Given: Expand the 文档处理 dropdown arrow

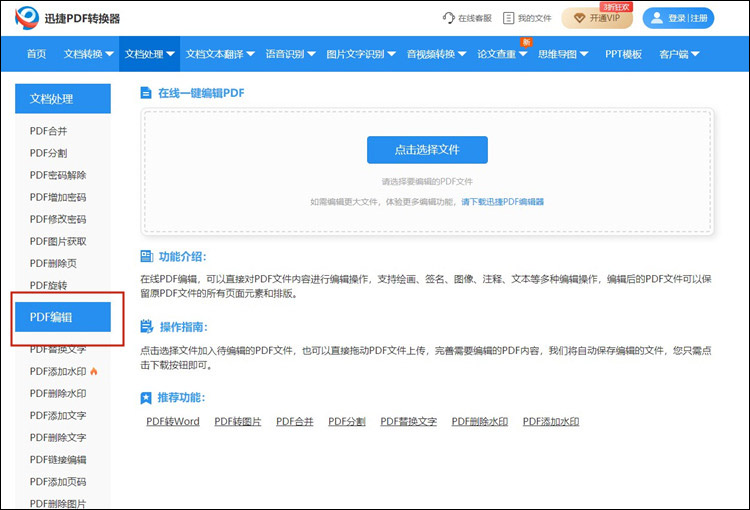Looking at the screenshot, I should [170, 54].
